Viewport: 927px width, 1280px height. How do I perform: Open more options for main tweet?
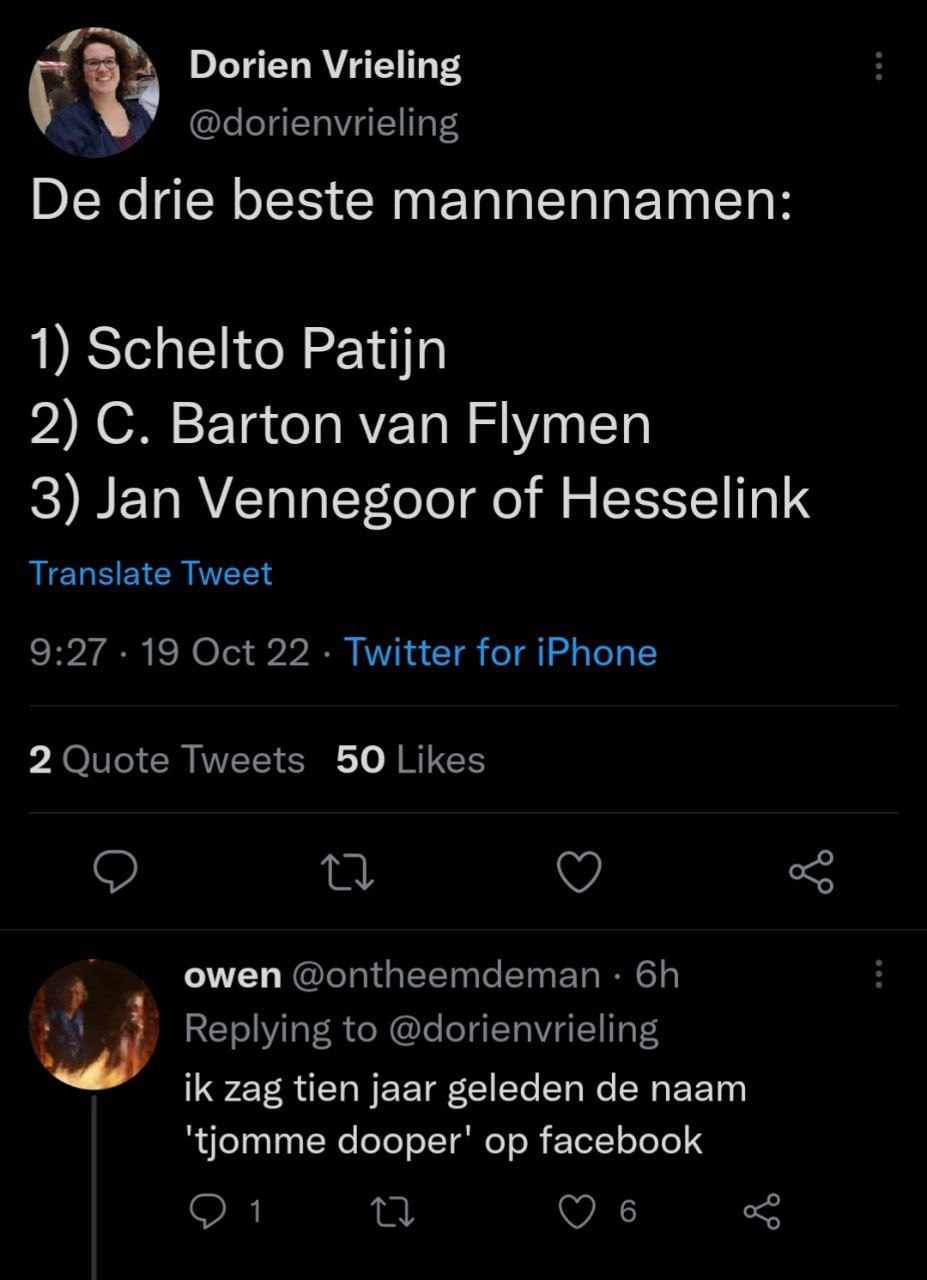879,67
